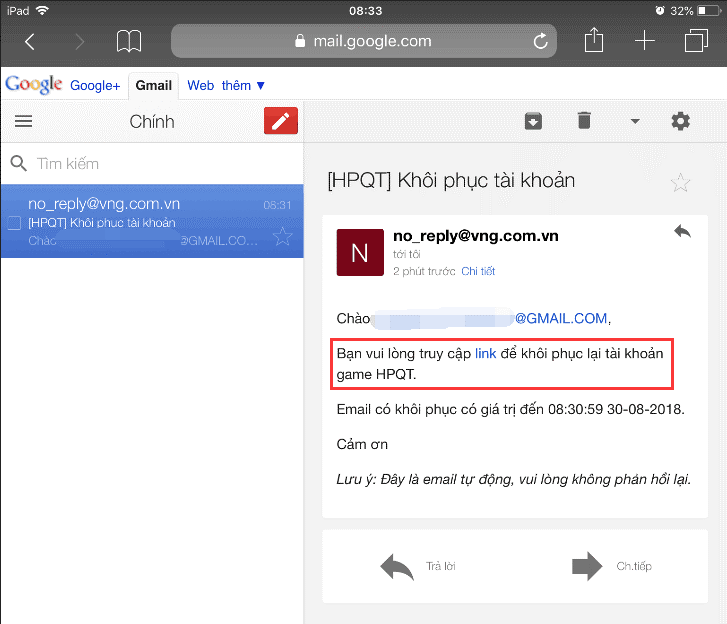Expand message details via "Chi tiết"

(478, 271)
